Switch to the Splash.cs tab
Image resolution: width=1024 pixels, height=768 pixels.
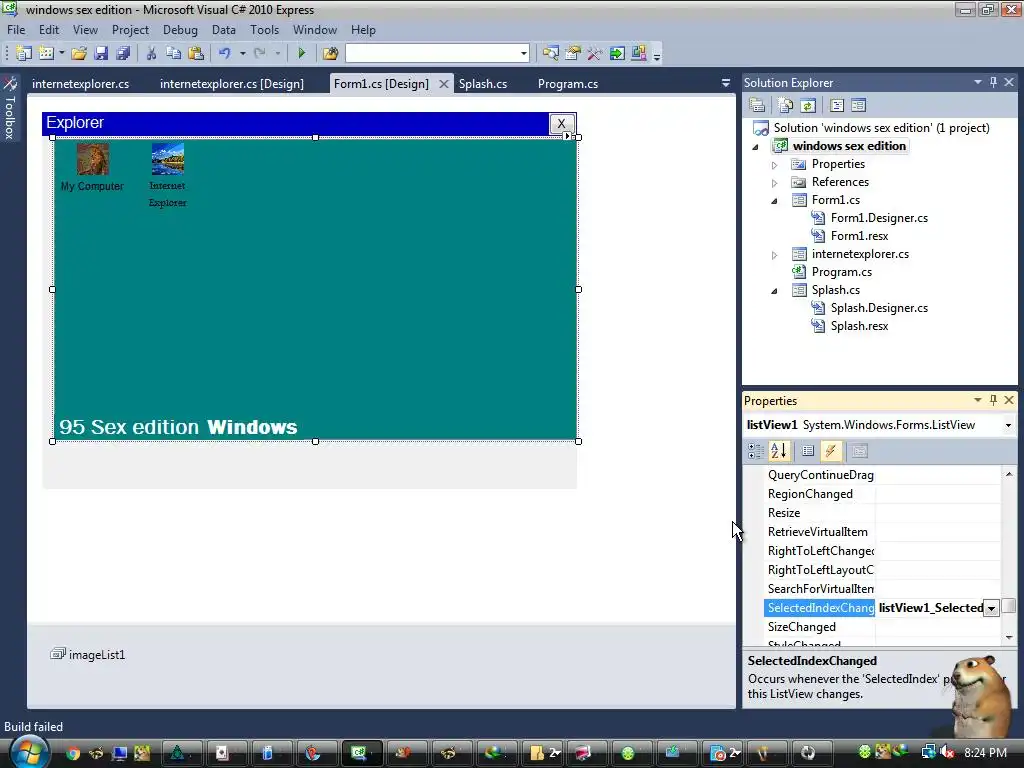483,84
